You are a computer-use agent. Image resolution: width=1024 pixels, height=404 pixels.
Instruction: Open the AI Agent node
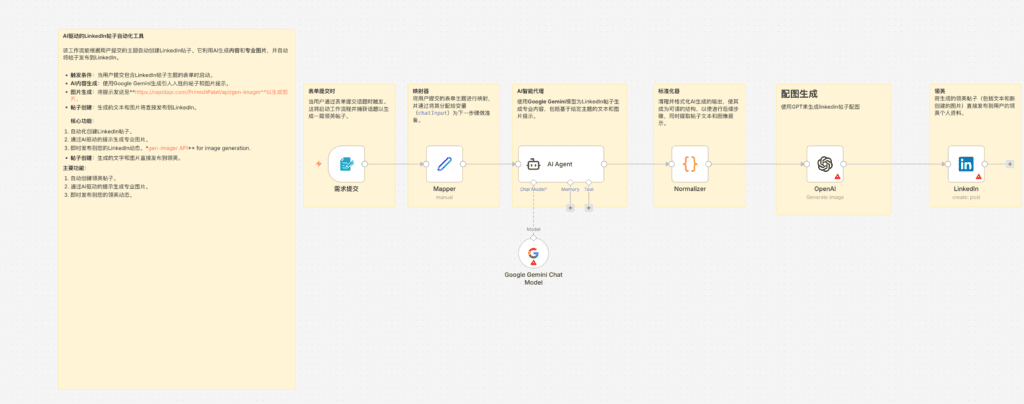[561, 163]
